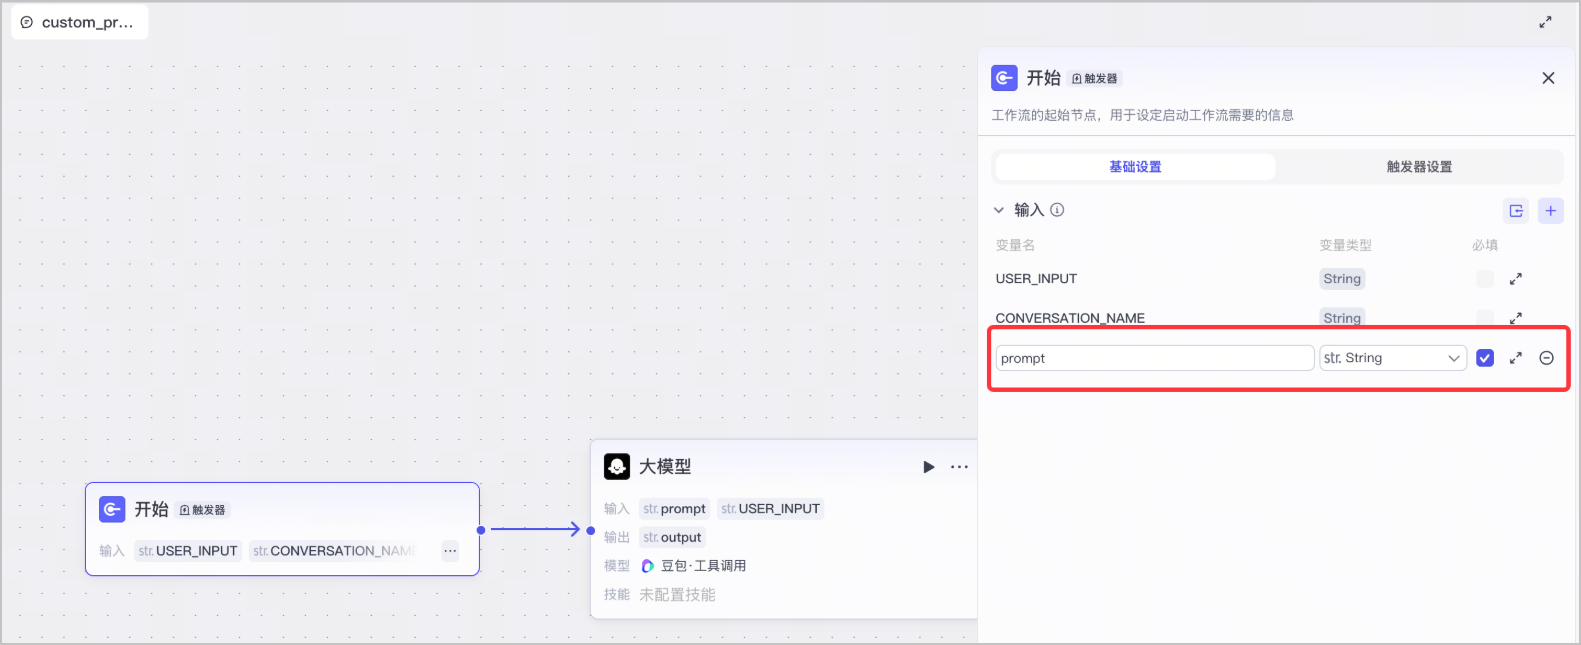1581x645 pixels.
Task: Expand the canvas to fullscreen
Action: 1545,22
